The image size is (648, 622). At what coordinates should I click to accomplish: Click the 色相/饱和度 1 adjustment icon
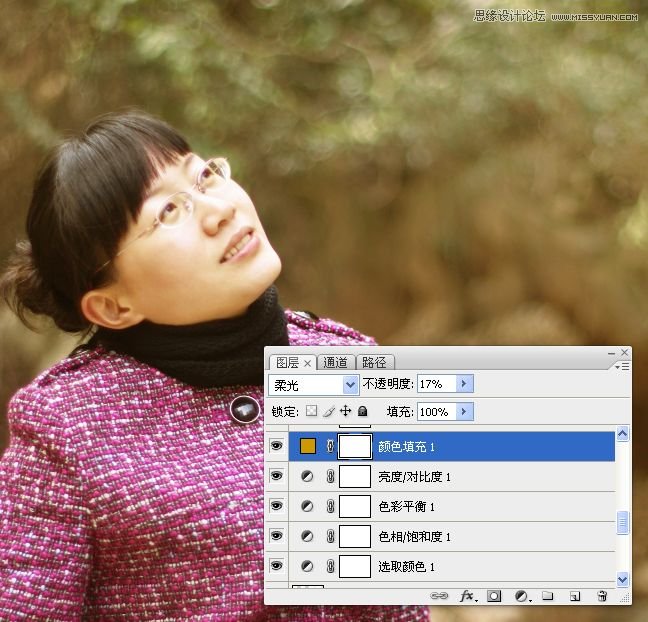[307, 536]
